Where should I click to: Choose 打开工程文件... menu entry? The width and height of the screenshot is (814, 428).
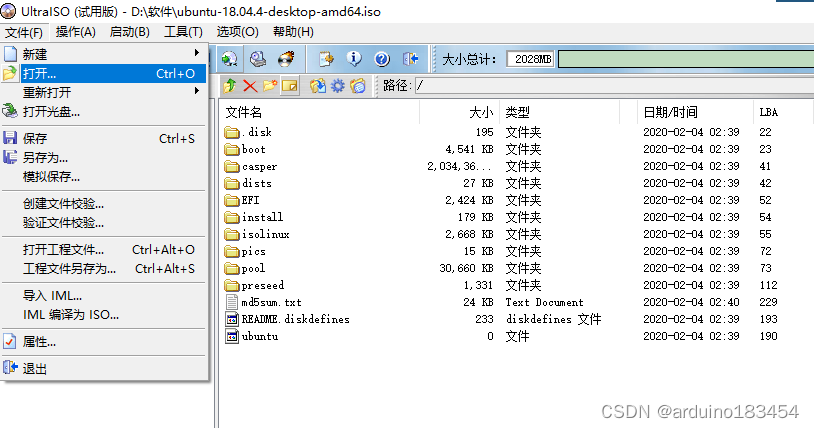pyautogui.click(x=104, y=250)
